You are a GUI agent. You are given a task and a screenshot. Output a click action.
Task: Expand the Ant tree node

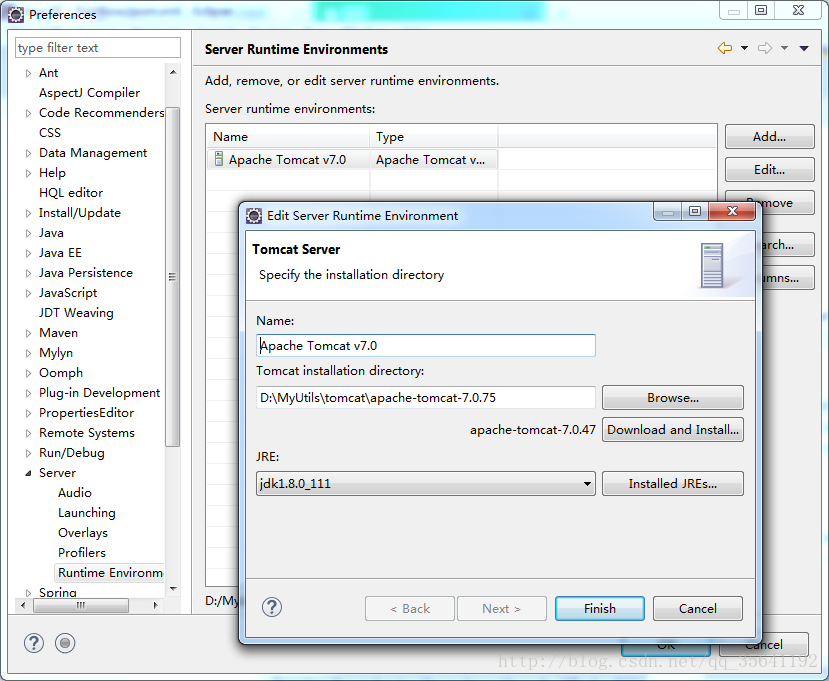(29, 73)
